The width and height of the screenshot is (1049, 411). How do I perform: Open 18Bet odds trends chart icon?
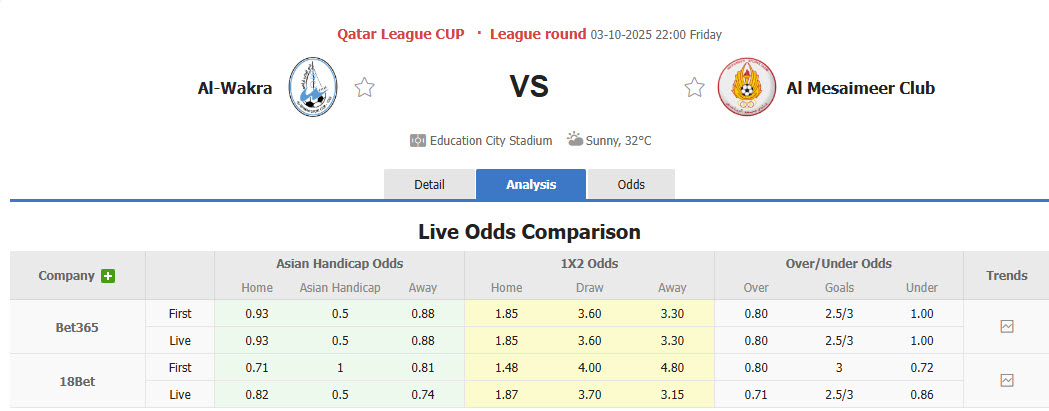point(1006,380)
